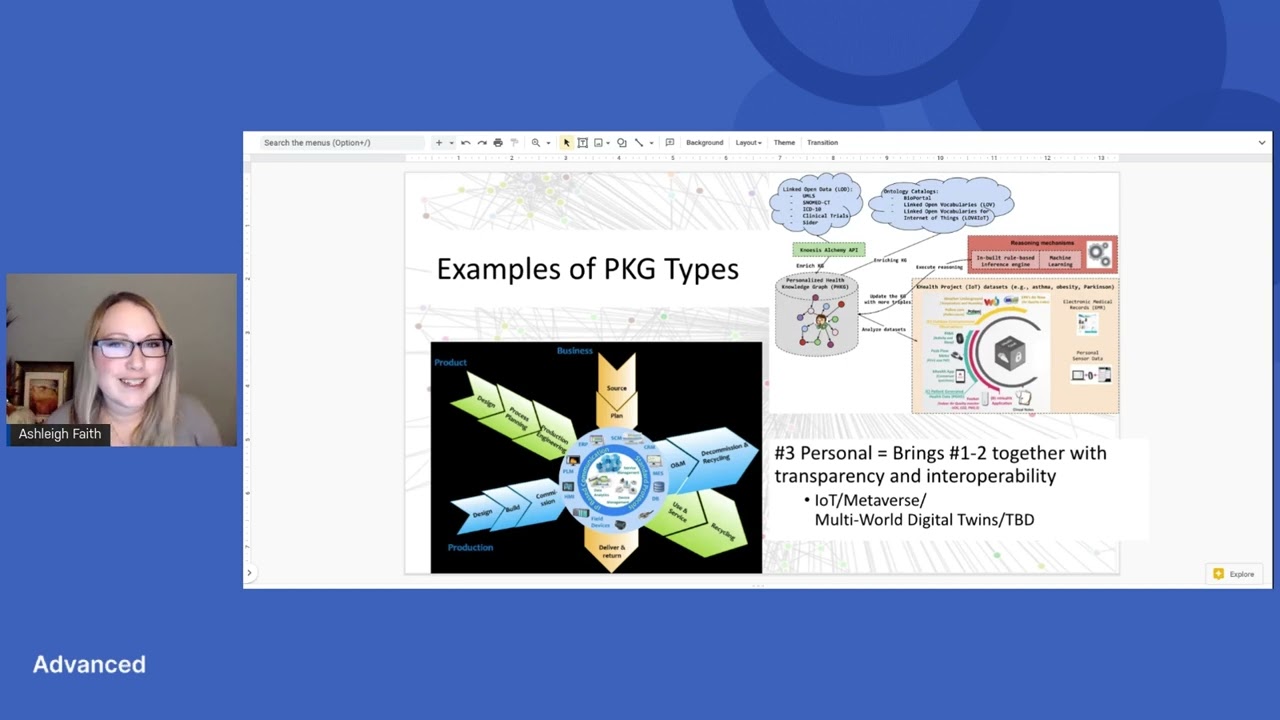
Task: Select the product lifecycle diagram image
Action: pyautogui.click(x=596, y=458)
